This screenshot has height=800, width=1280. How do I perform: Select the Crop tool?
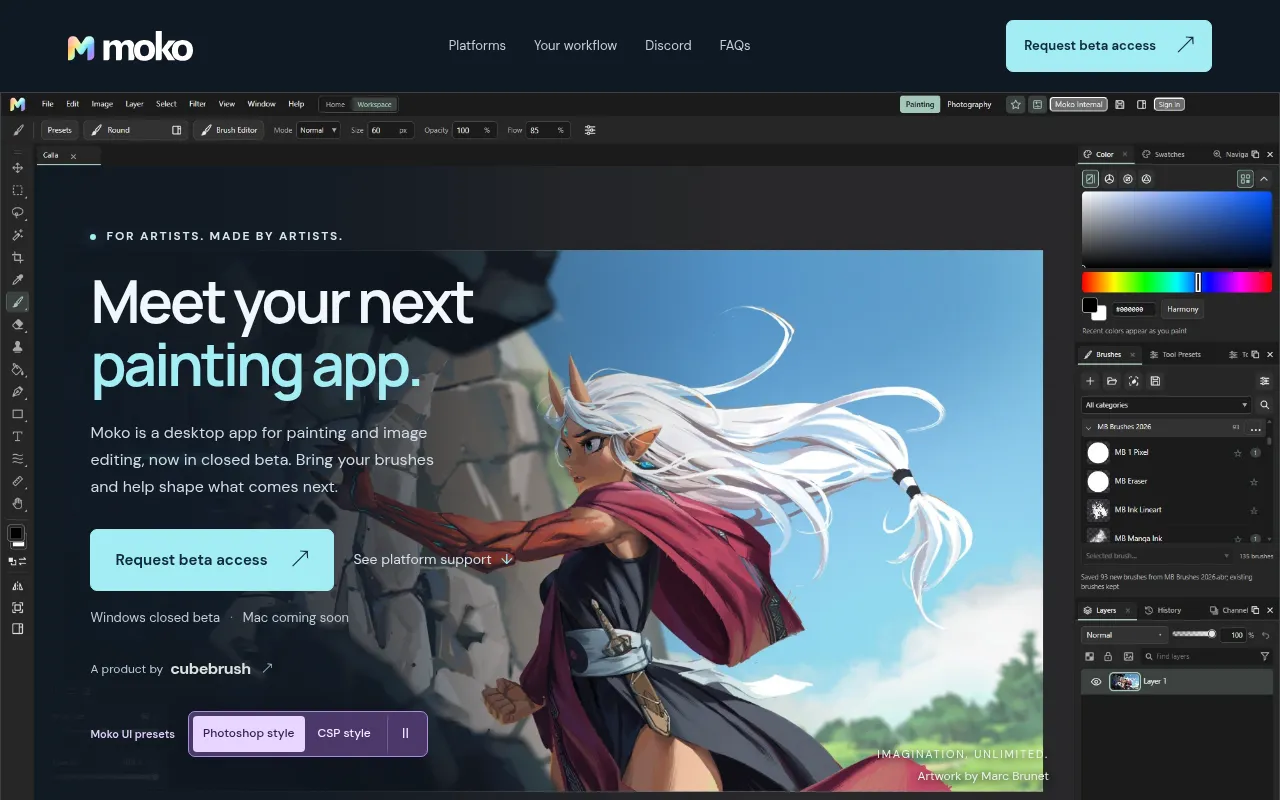click(17, 258)
